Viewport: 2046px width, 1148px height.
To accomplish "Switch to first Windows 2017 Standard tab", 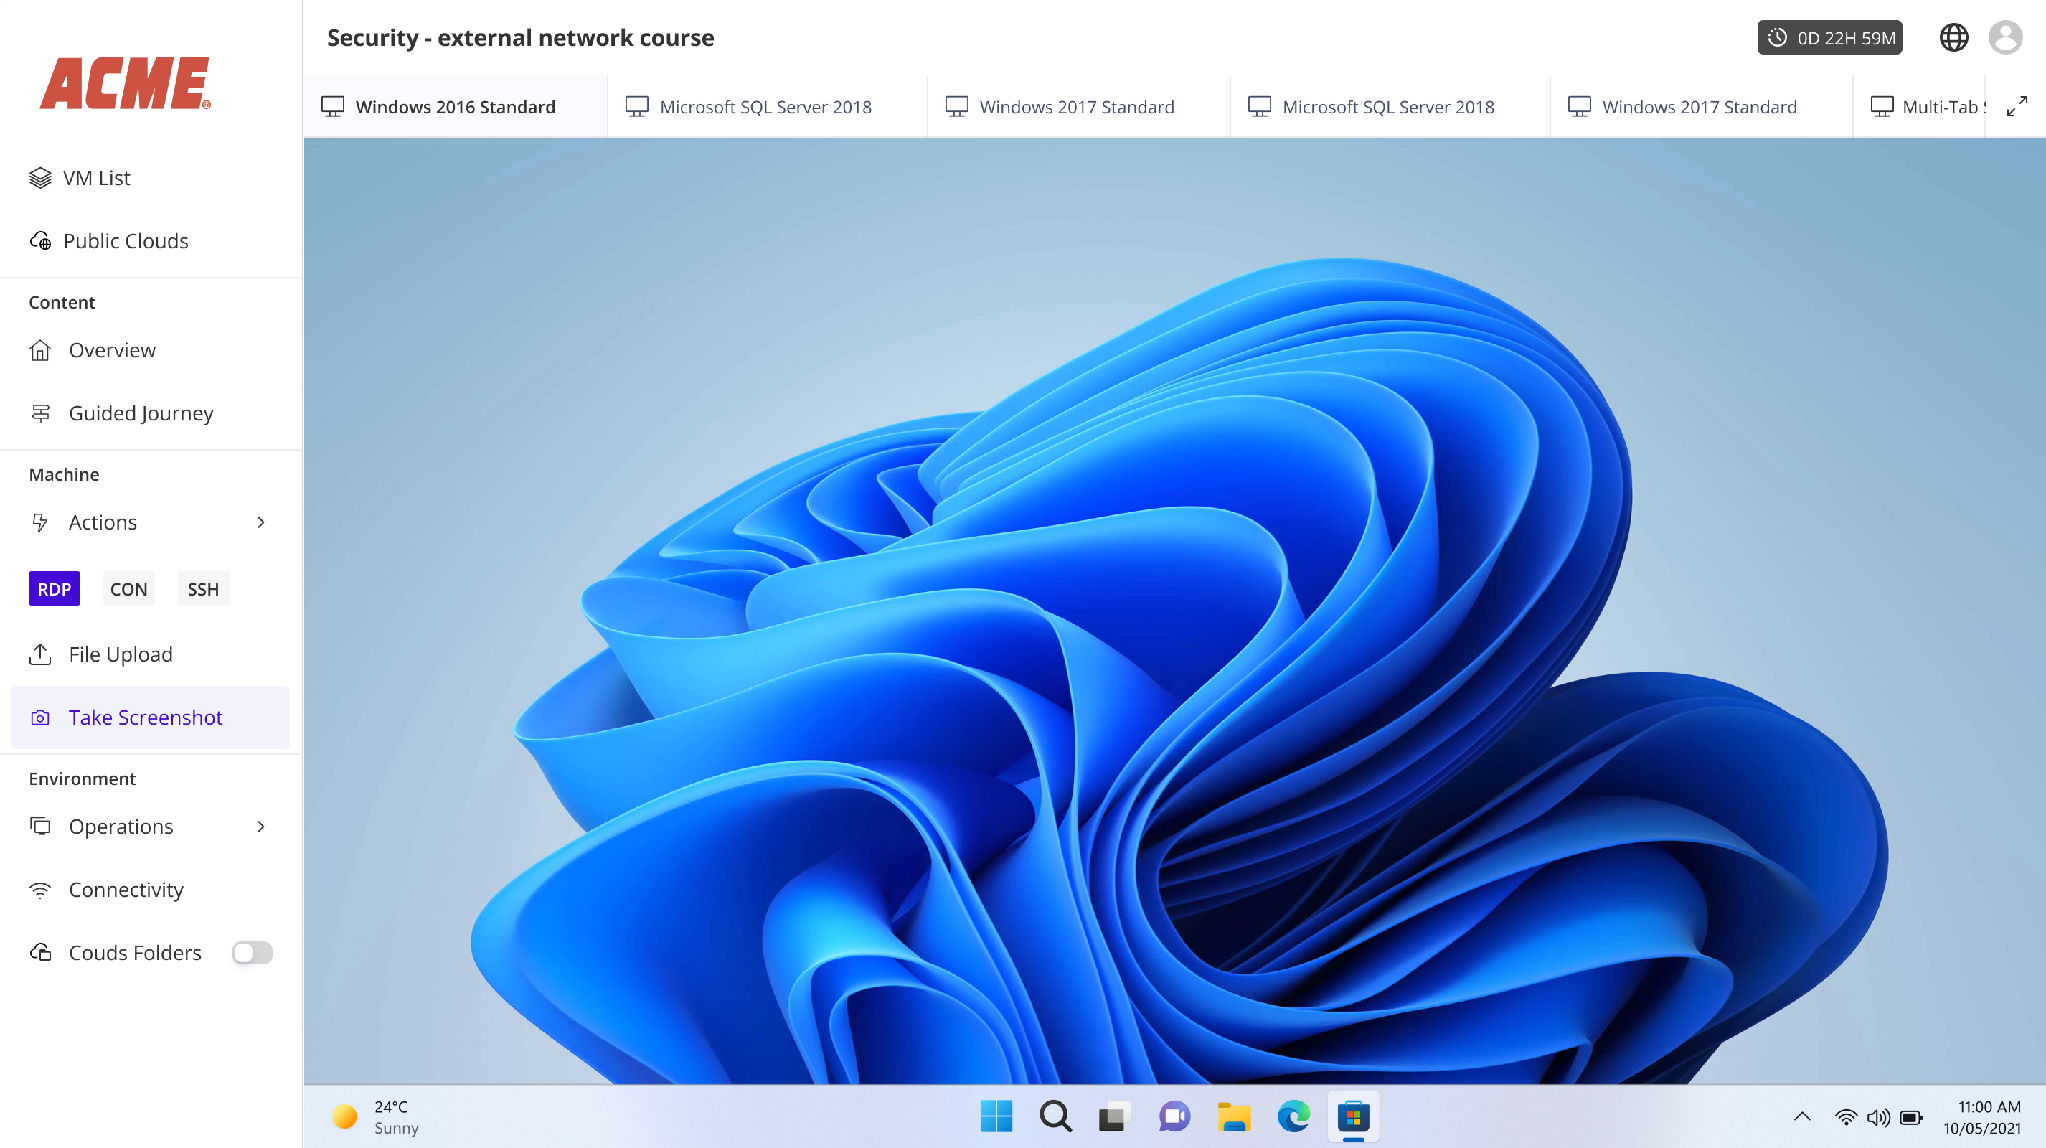I will tap(1077, 106).
